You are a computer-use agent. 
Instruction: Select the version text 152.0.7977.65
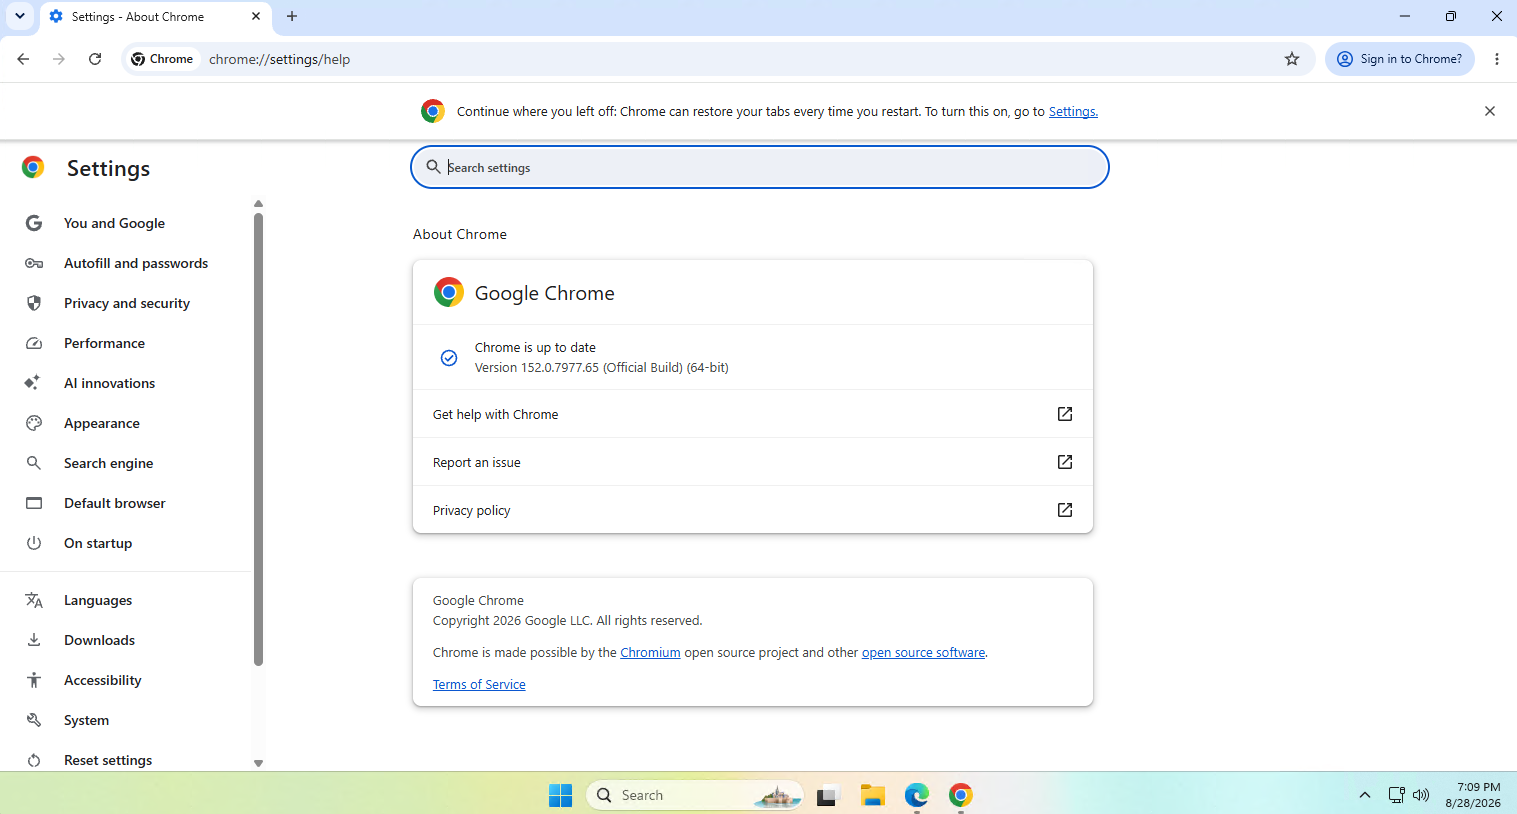pyautogui.click(x=560, y=367)
